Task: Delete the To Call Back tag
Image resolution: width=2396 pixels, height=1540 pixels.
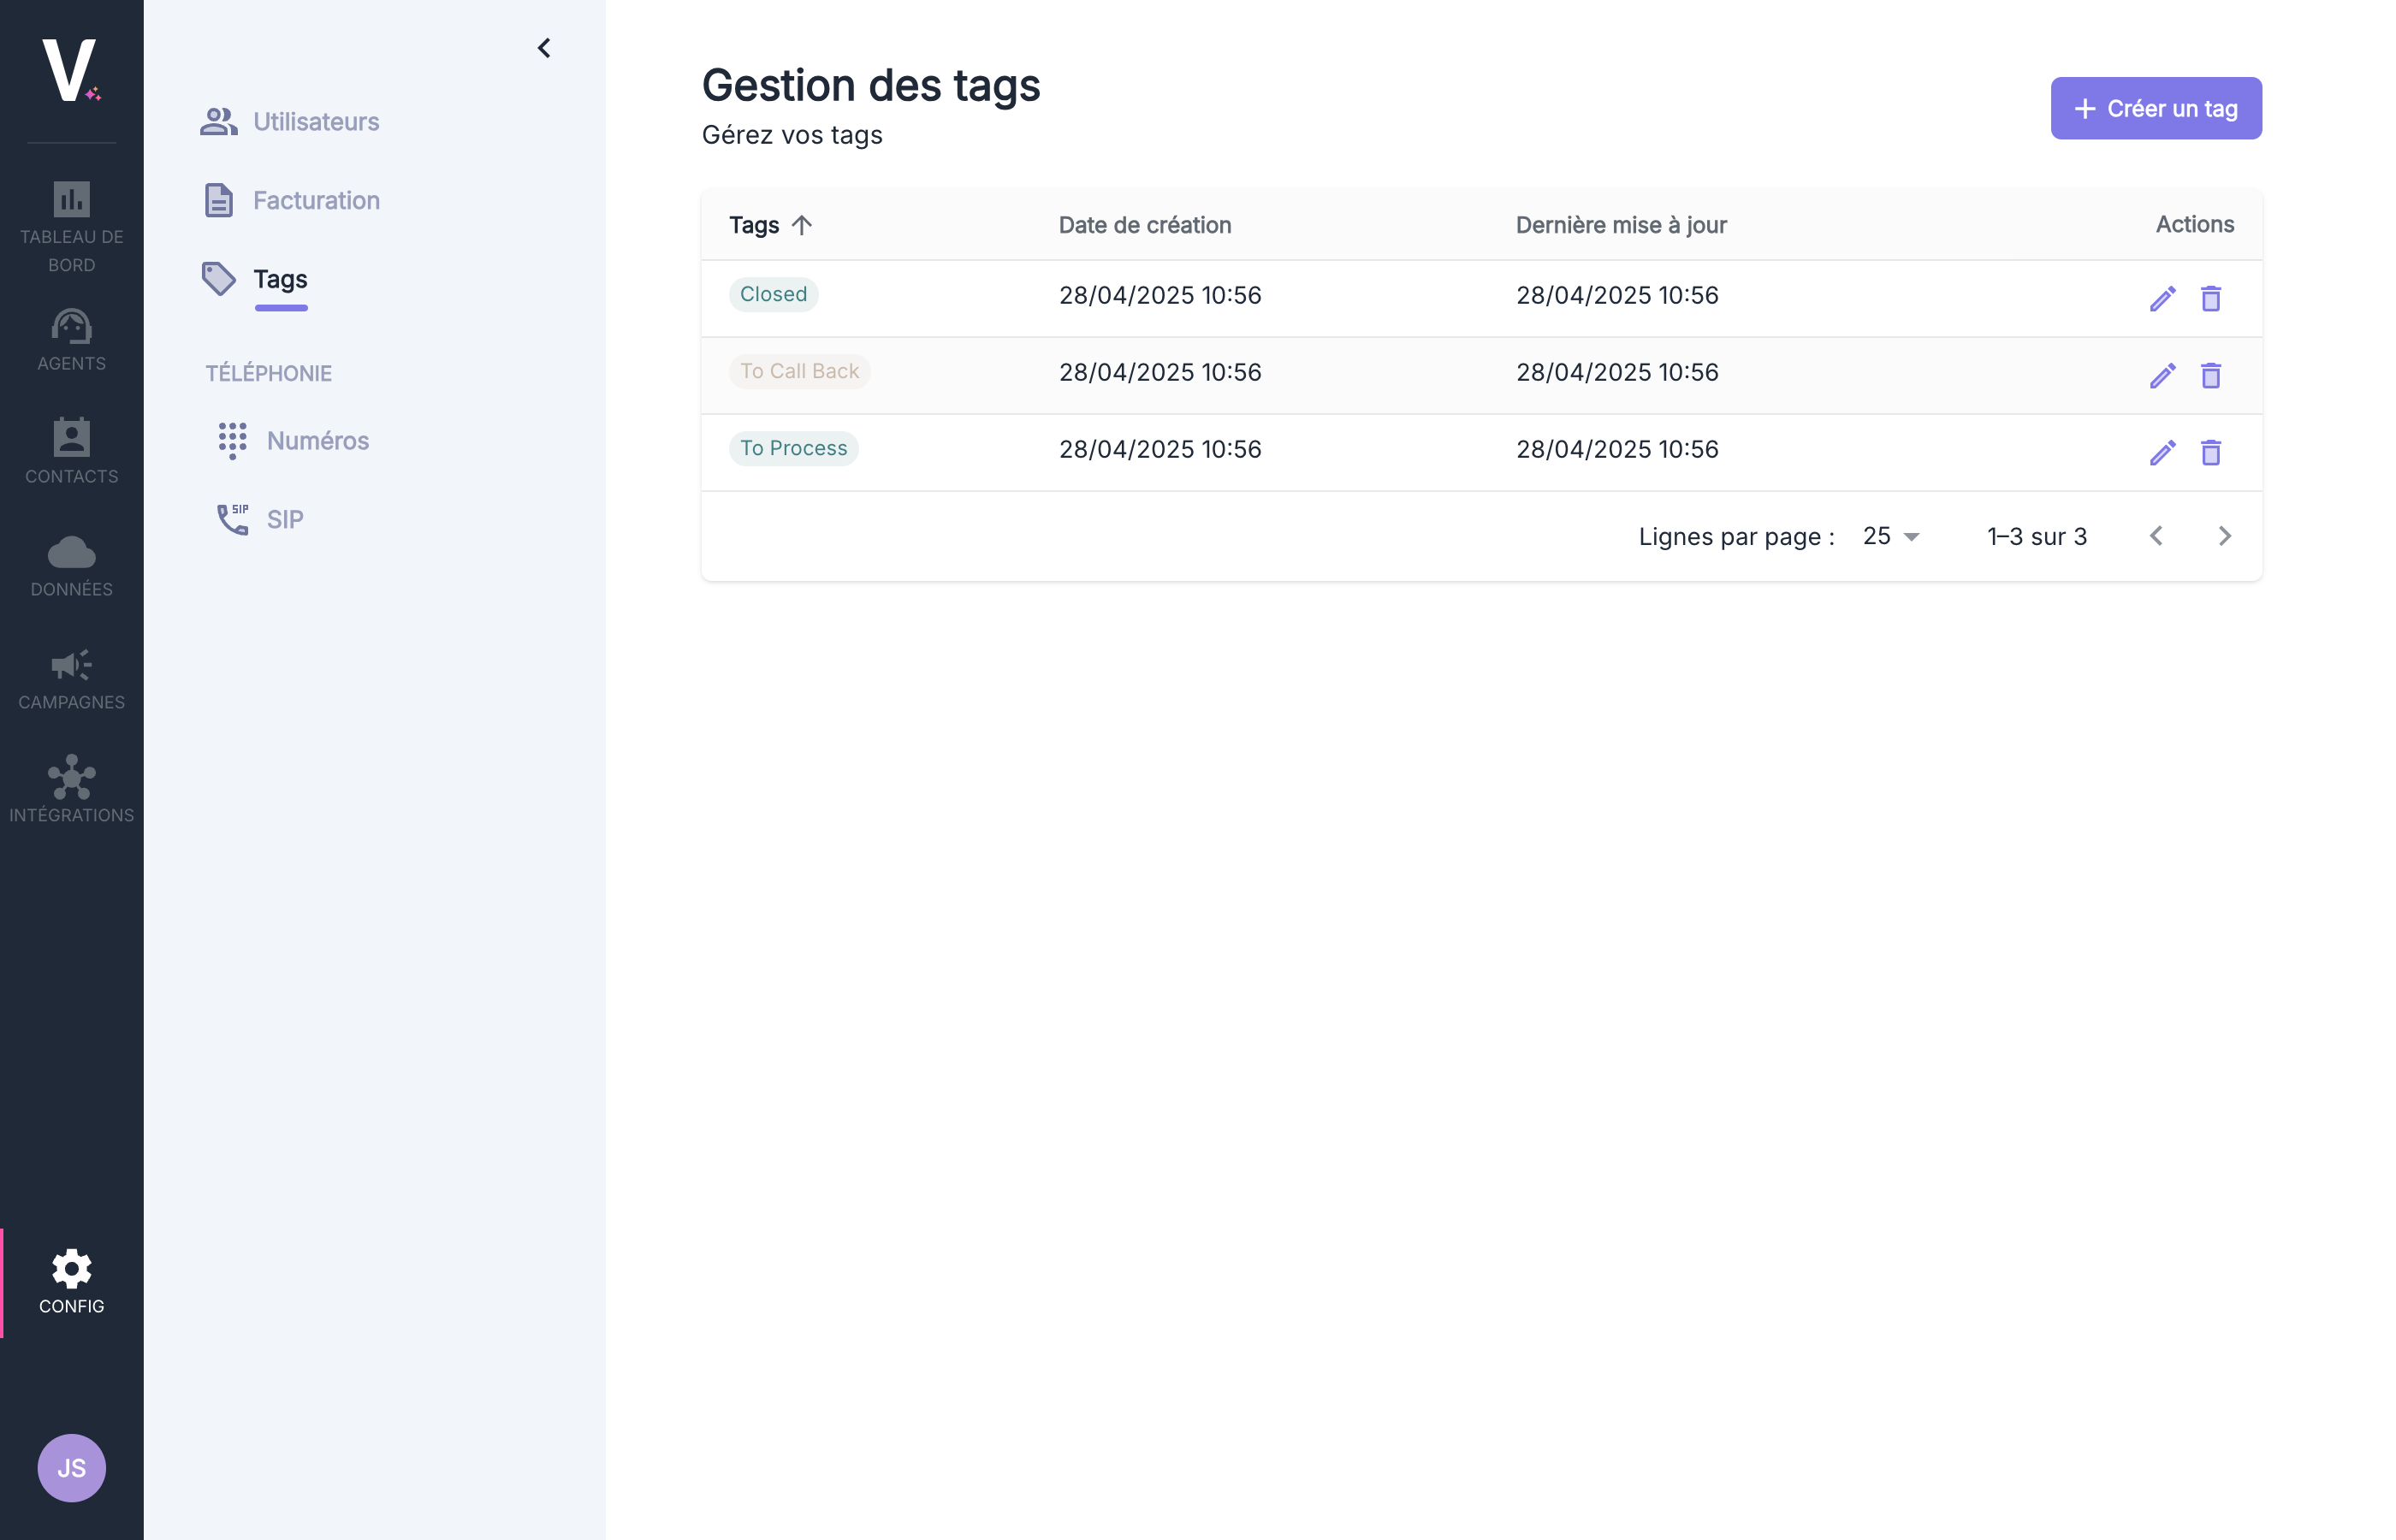Action: point(2211,375)
